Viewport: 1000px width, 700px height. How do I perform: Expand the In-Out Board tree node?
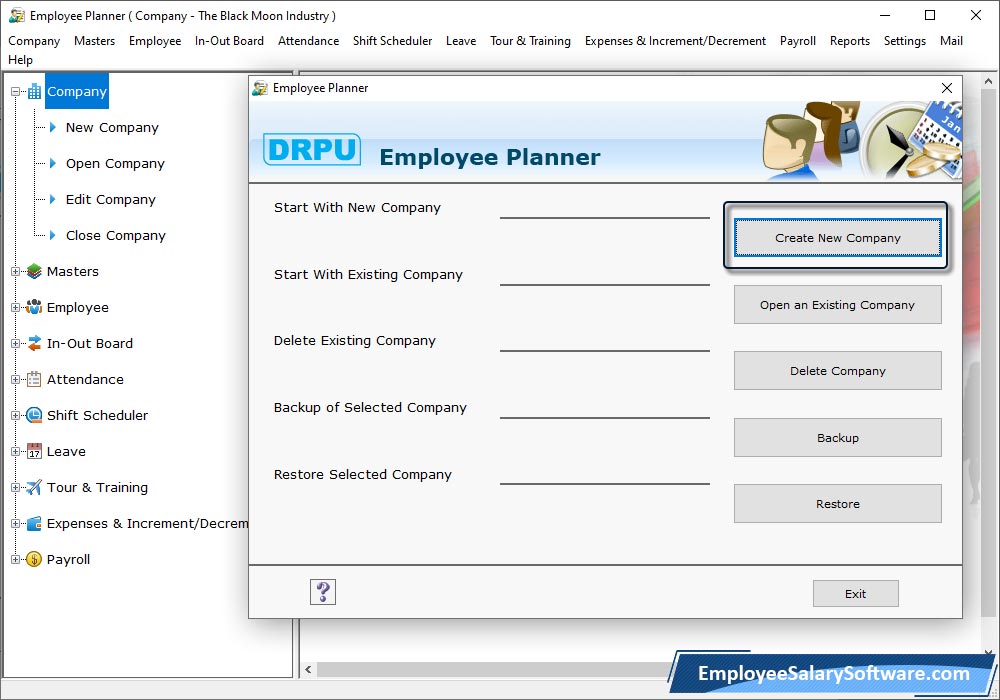pos(15,344)
